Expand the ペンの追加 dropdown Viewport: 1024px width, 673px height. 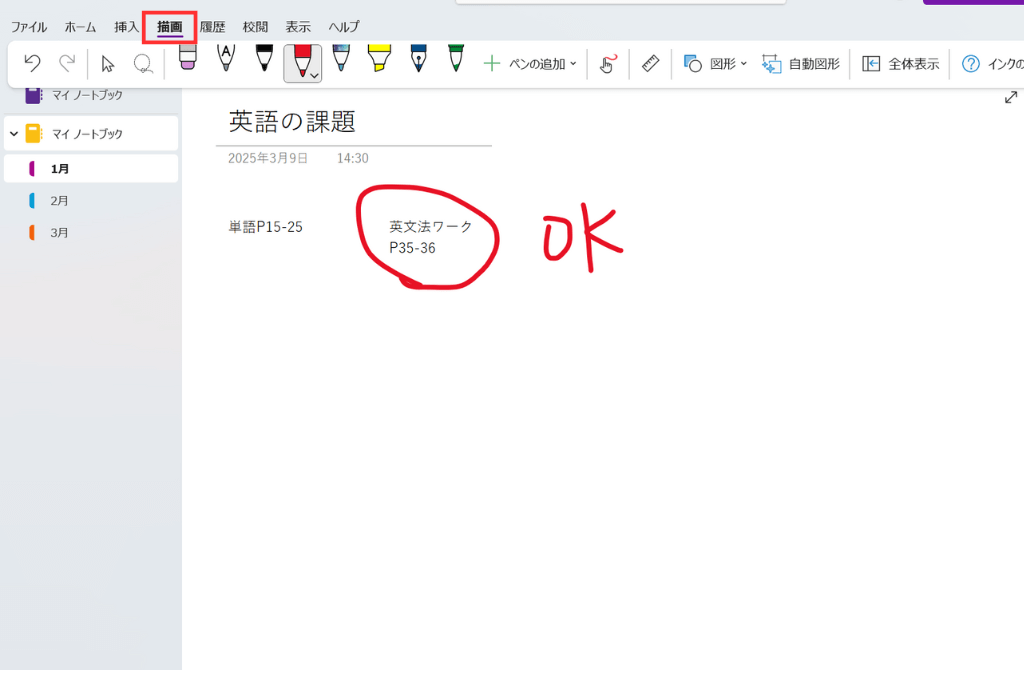pos(573,64)
